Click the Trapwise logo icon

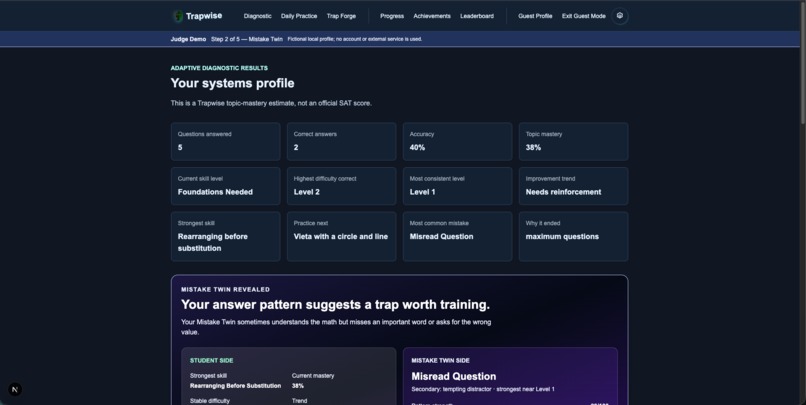(178, 16)
